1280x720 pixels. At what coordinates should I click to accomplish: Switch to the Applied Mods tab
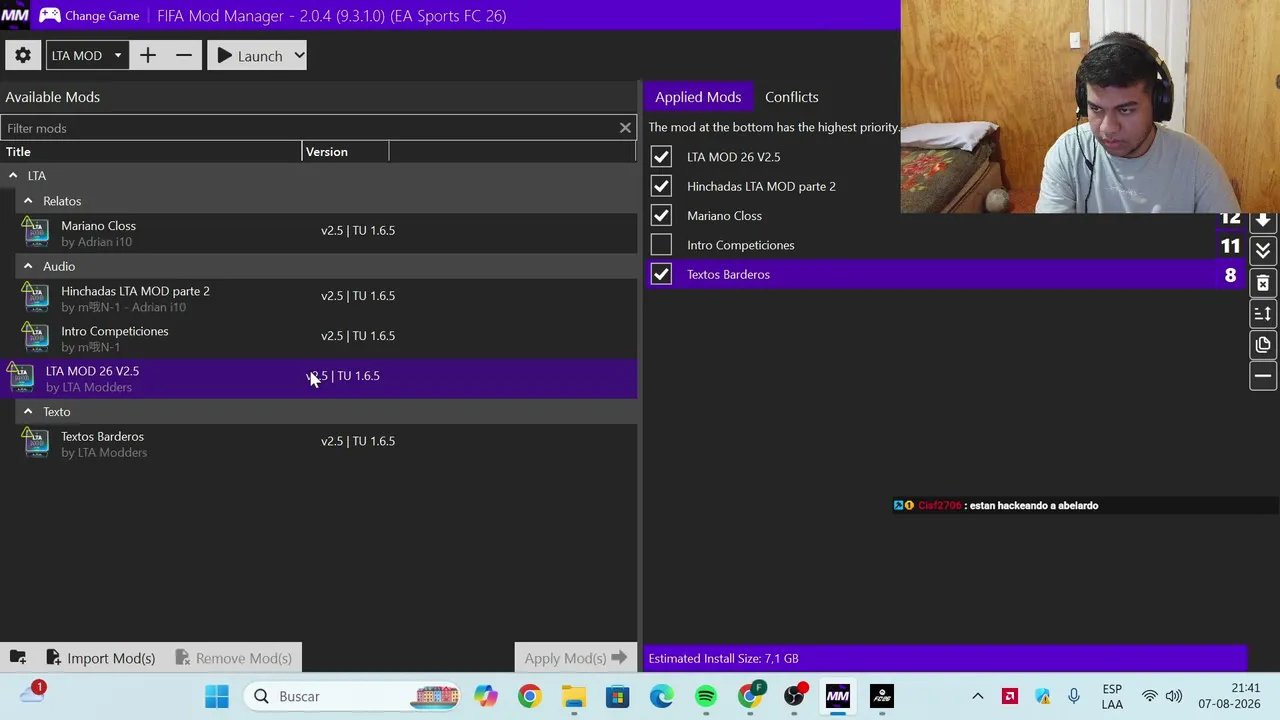coord(698,97)
